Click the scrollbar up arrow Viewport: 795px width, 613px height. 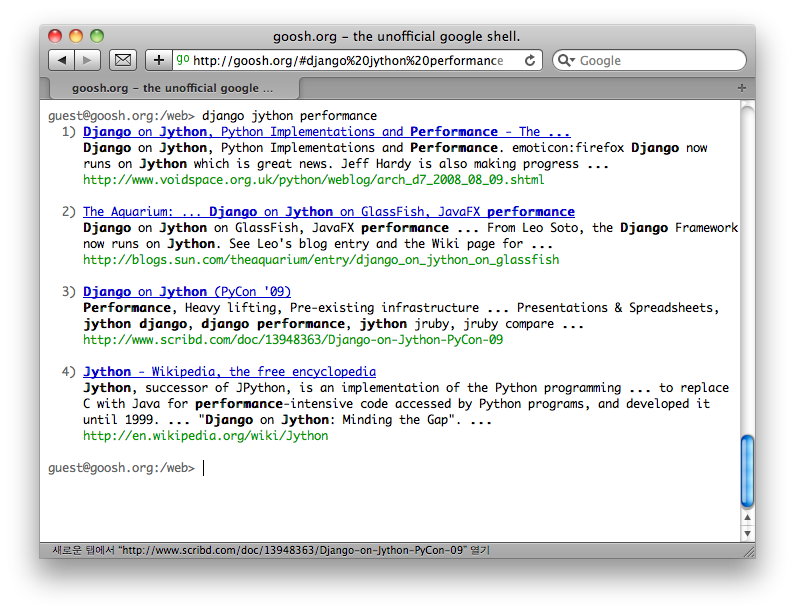747,518
